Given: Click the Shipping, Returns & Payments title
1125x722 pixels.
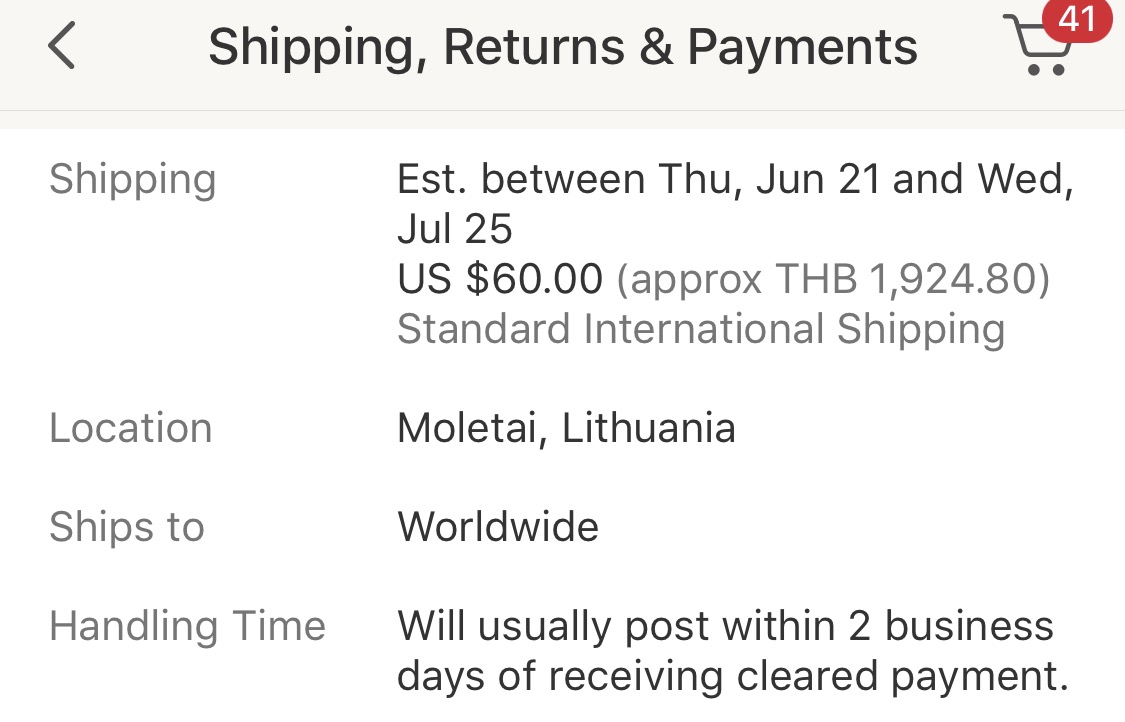Looking at the screenshot, I should [562, 47].
